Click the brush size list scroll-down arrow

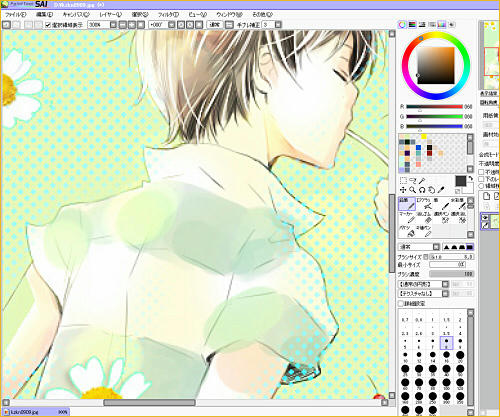pos(470,413)
